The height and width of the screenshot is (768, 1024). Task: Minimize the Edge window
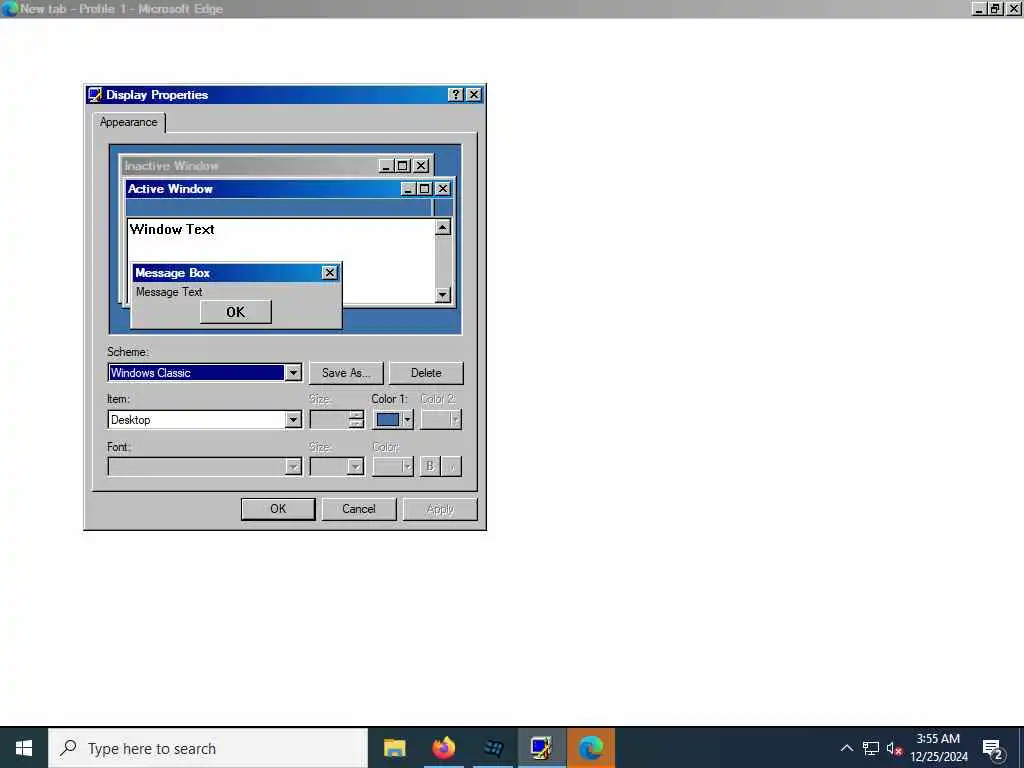[979, 8]
